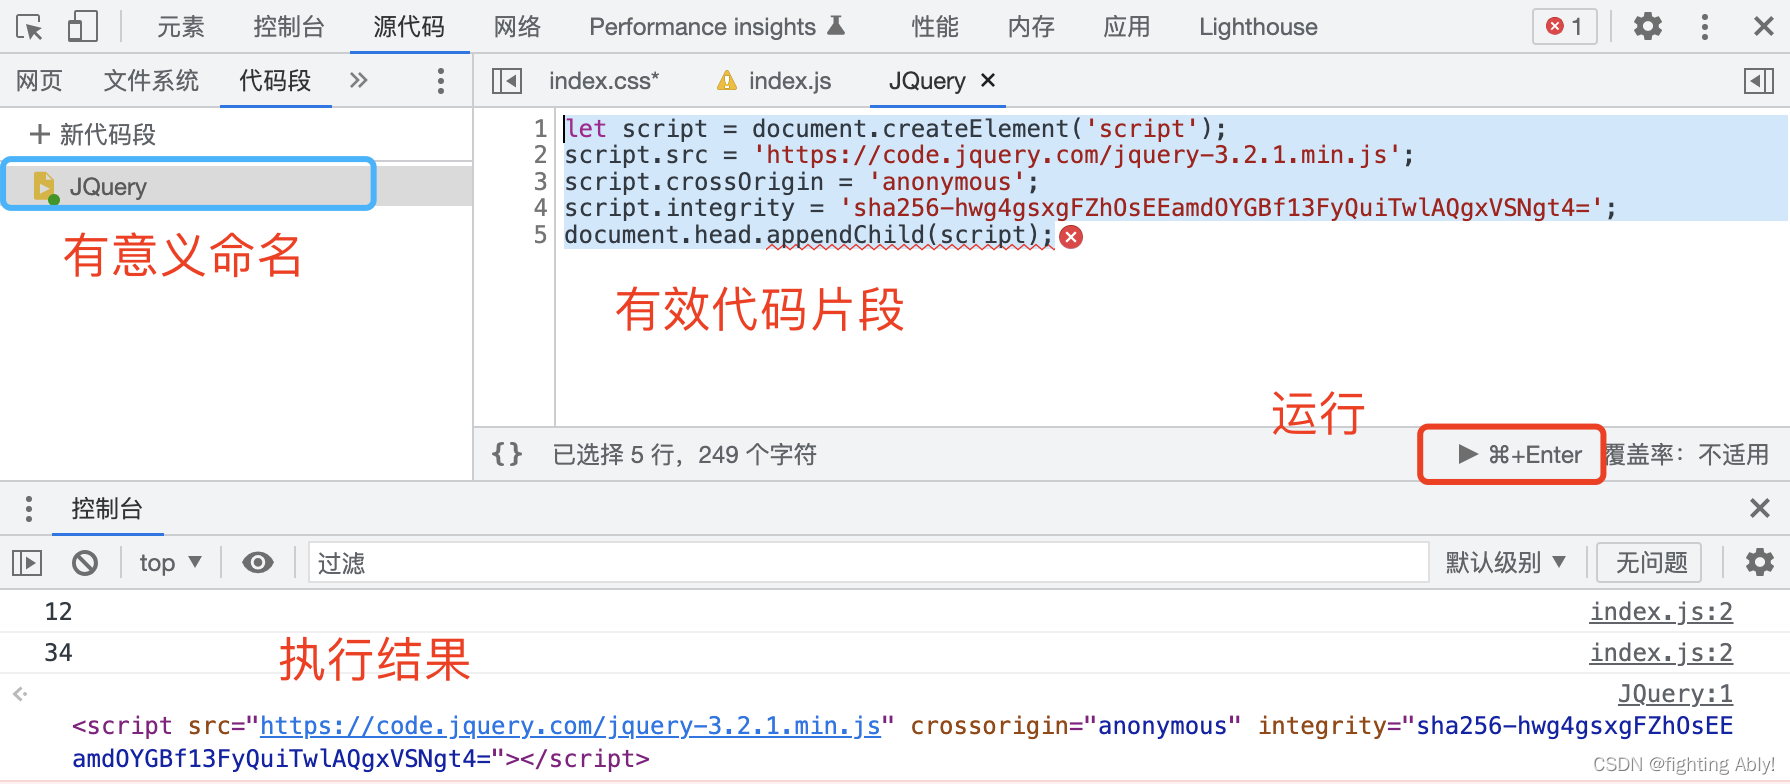Hide the navigator sidebar toggle icon
The image size is (1790, 784).
coord(507,81)
